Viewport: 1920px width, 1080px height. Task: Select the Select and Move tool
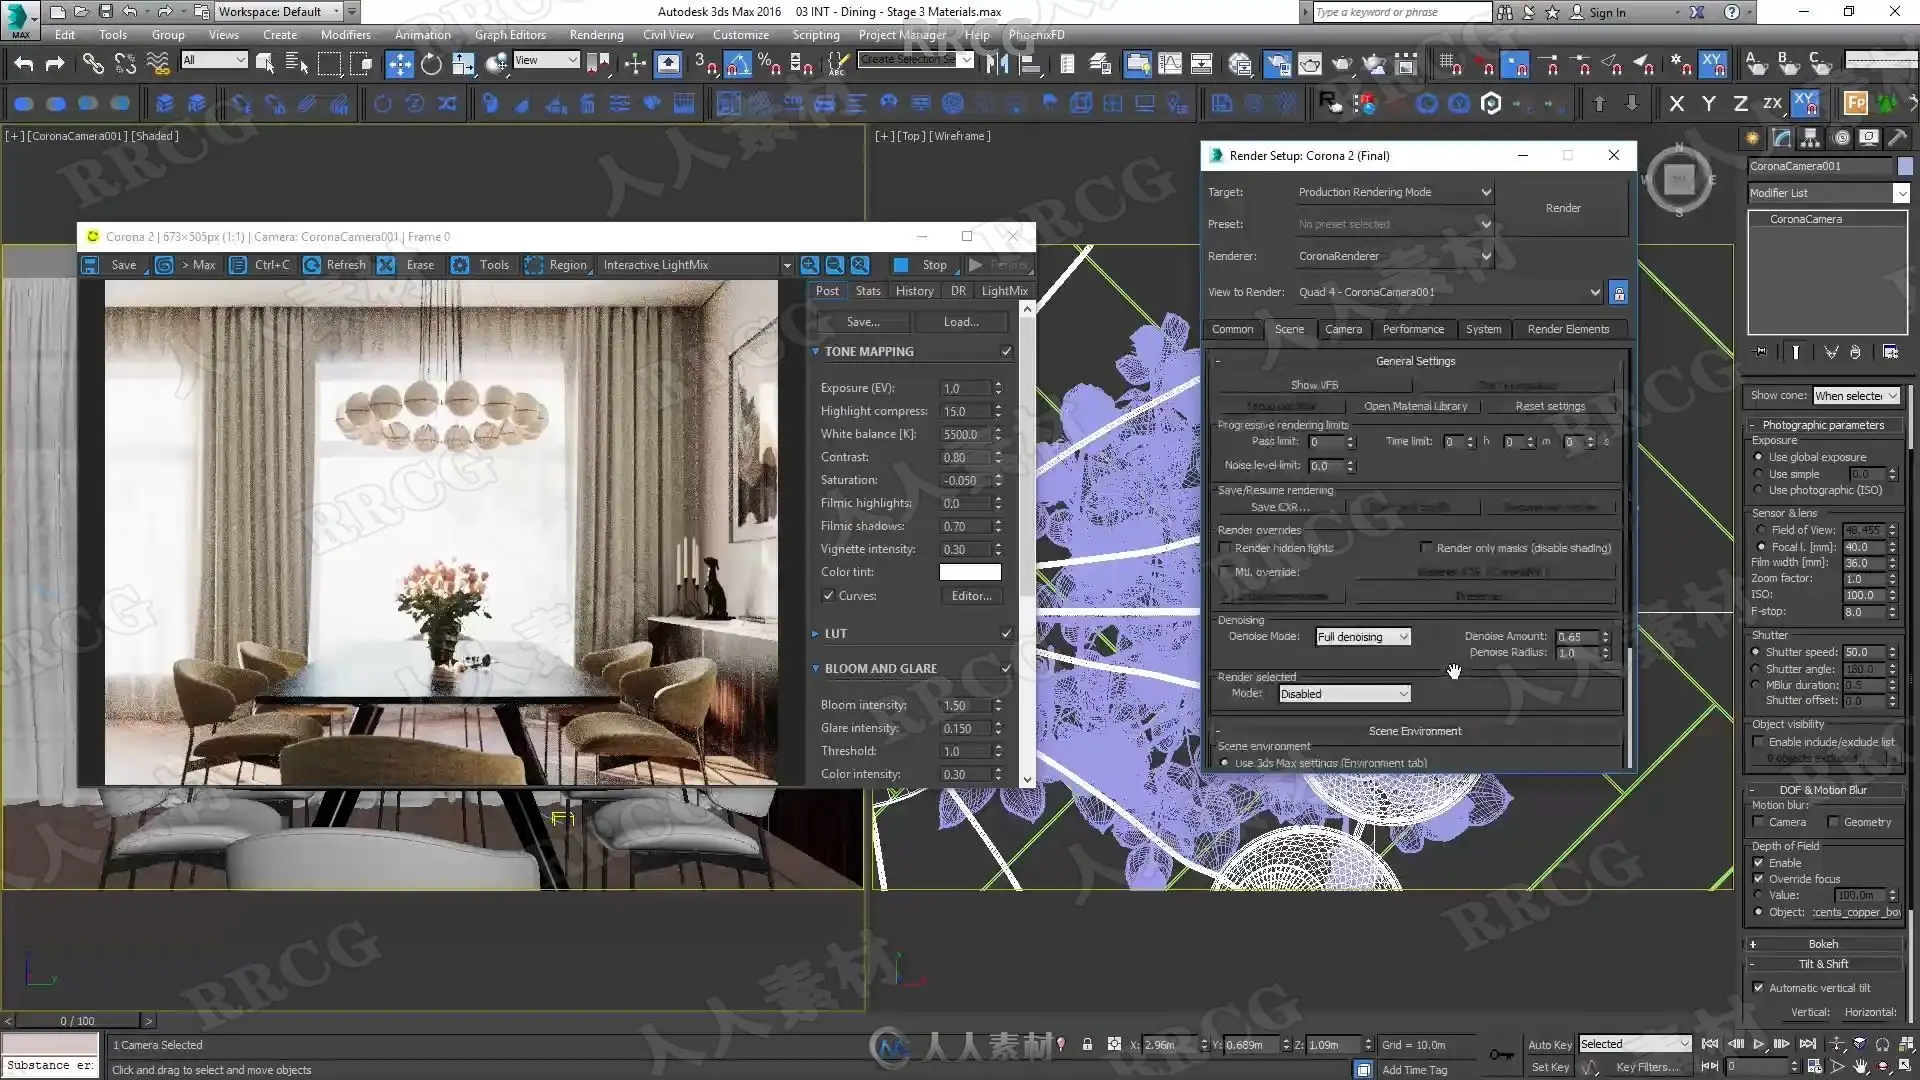pyautogui.click(x=399, y=64)
